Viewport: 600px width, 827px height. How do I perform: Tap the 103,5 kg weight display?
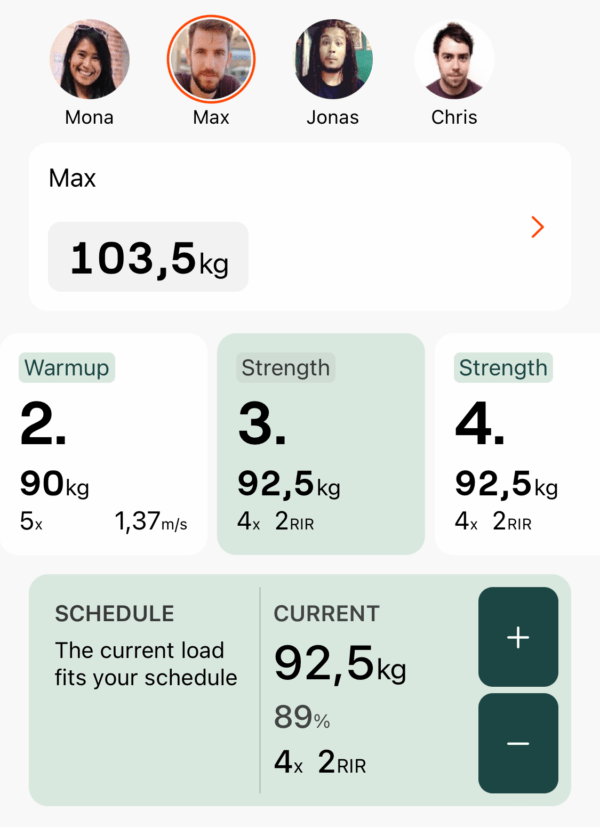click(x=147, y=258)
